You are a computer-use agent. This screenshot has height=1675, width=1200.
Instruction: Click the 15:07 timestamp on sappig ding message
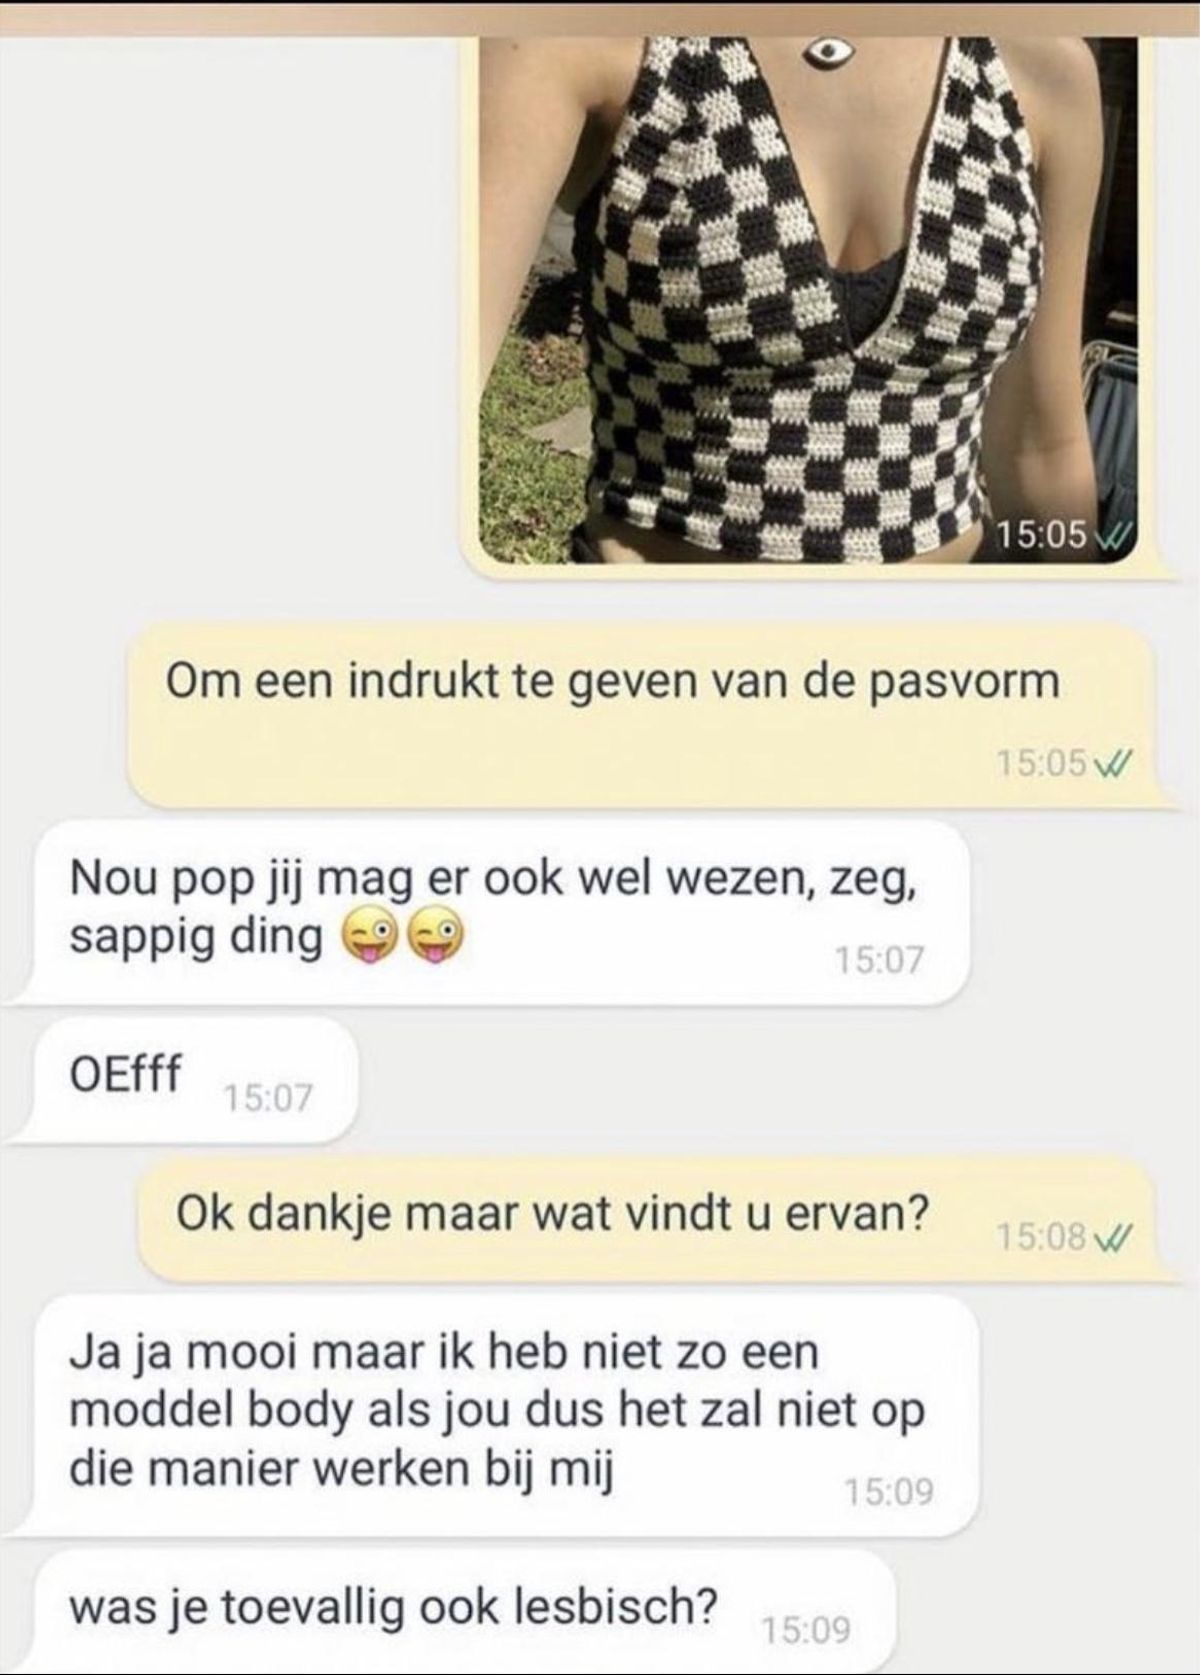point(878,961)
